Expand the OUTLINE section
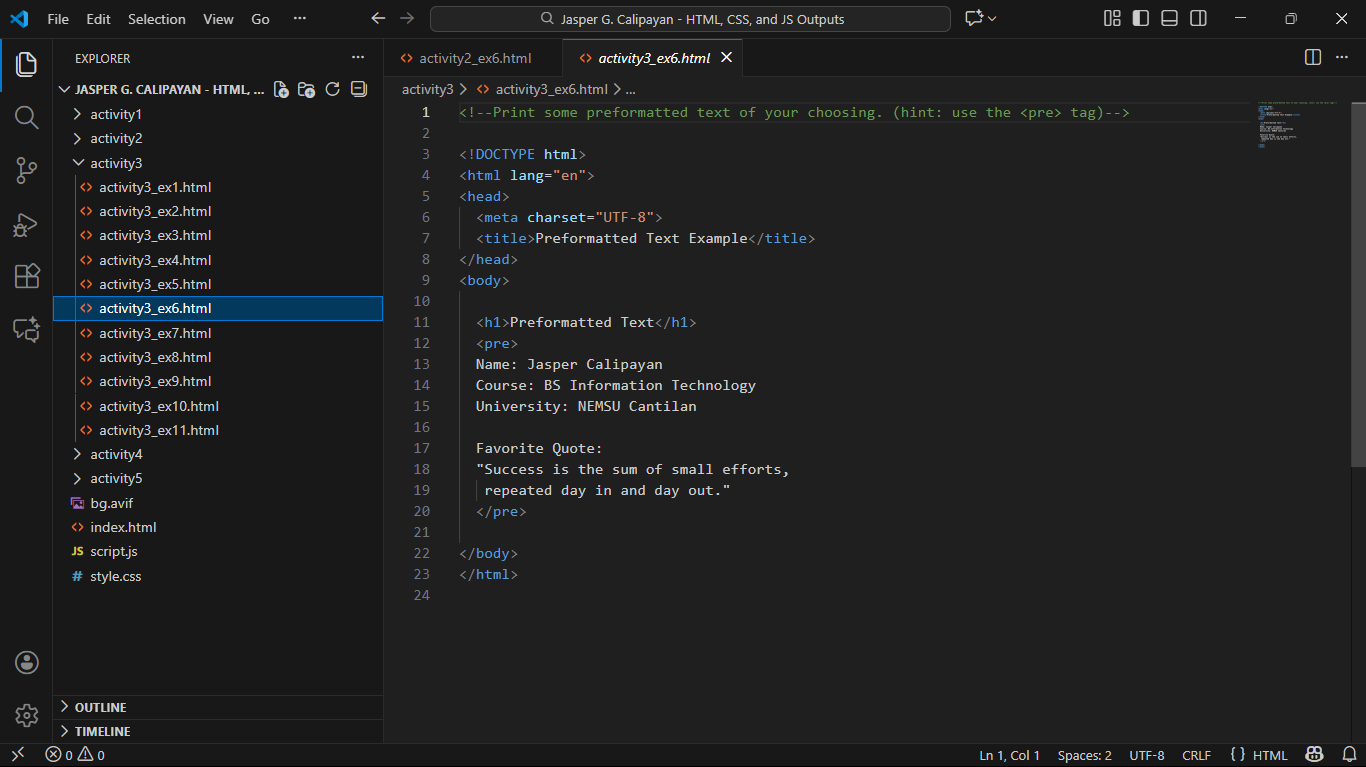1366x767 pixels. 100,707
